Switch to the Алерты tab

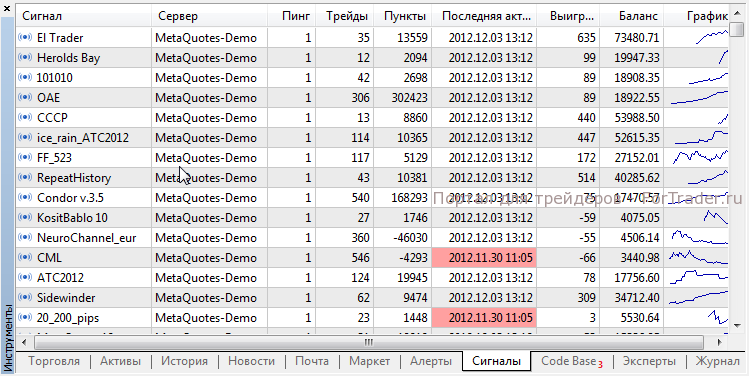pyautogui.click(x=431, y=361)
